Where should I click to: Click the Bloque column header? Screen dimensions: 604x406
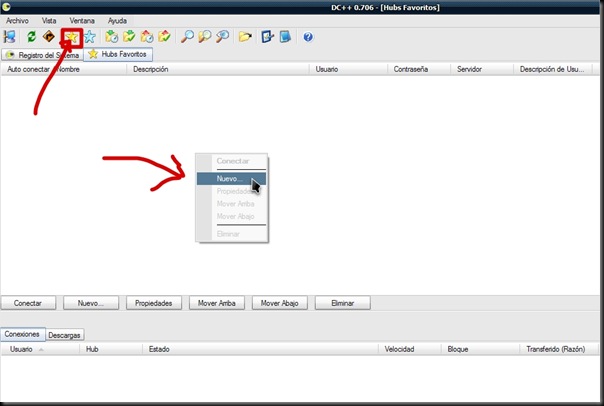click(x=480, y=349)
